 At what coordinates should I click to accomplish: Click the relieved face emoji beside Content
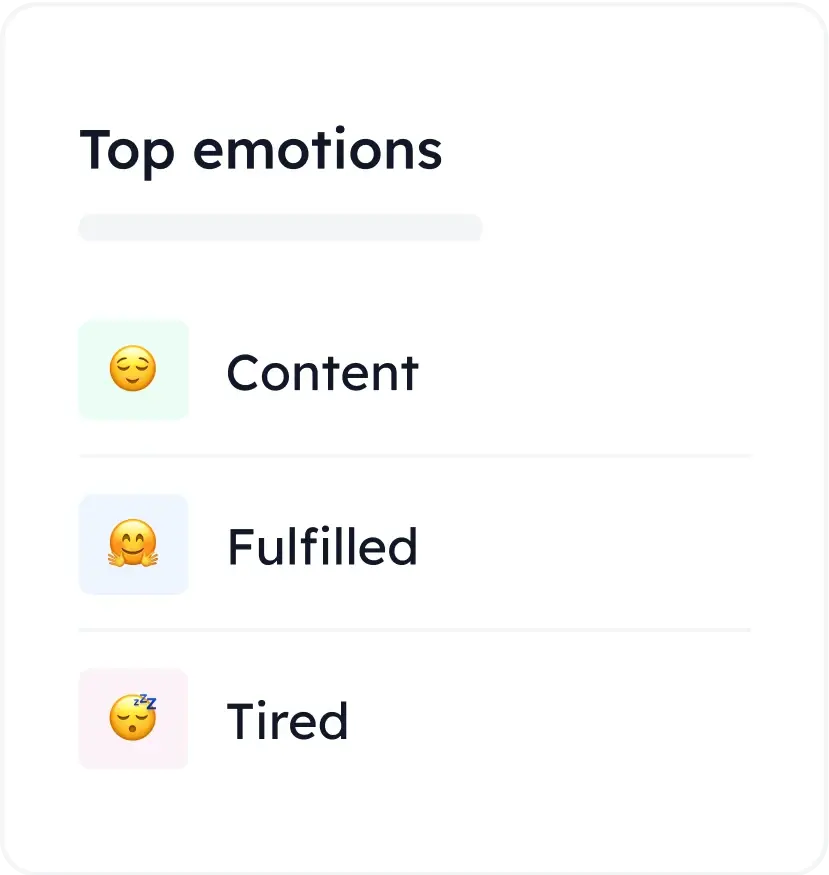tap(133, 371)
